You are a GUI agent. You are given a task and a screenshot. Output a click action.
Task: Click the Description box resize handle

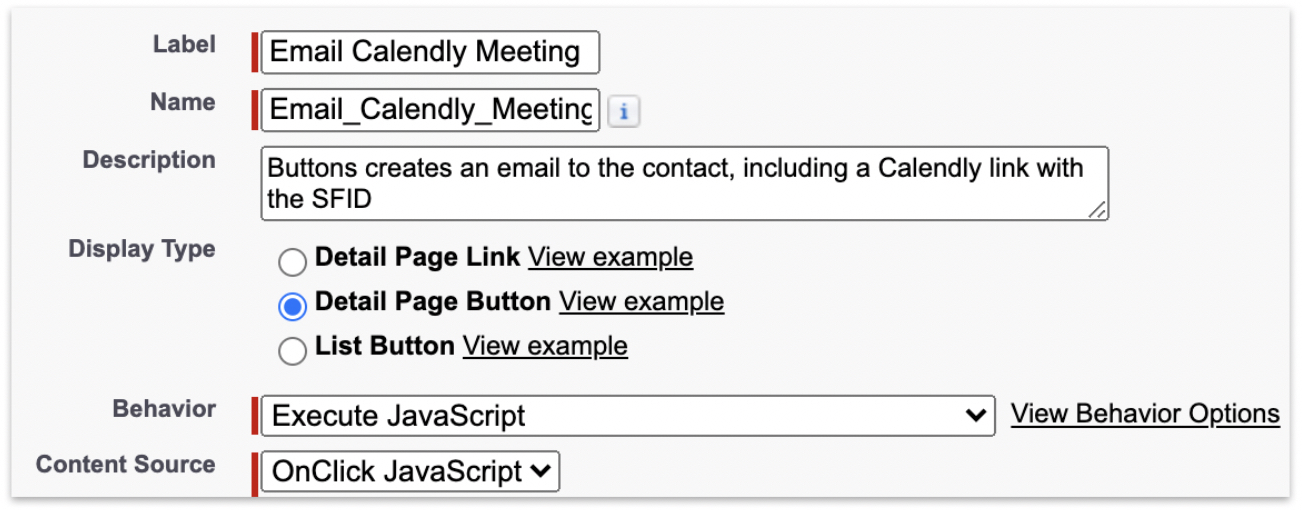pos(1097,210)
